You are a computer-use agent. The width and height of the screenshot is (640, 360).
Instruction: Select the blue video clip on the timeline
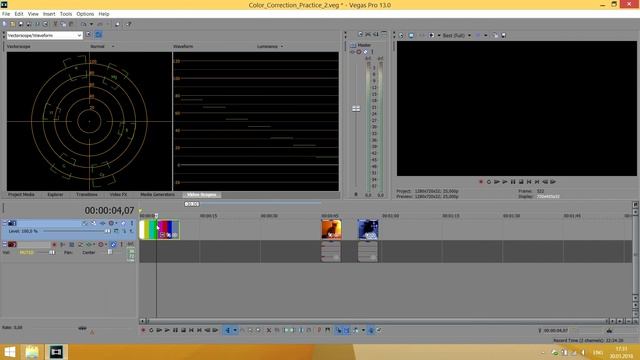tap(368, 229)
